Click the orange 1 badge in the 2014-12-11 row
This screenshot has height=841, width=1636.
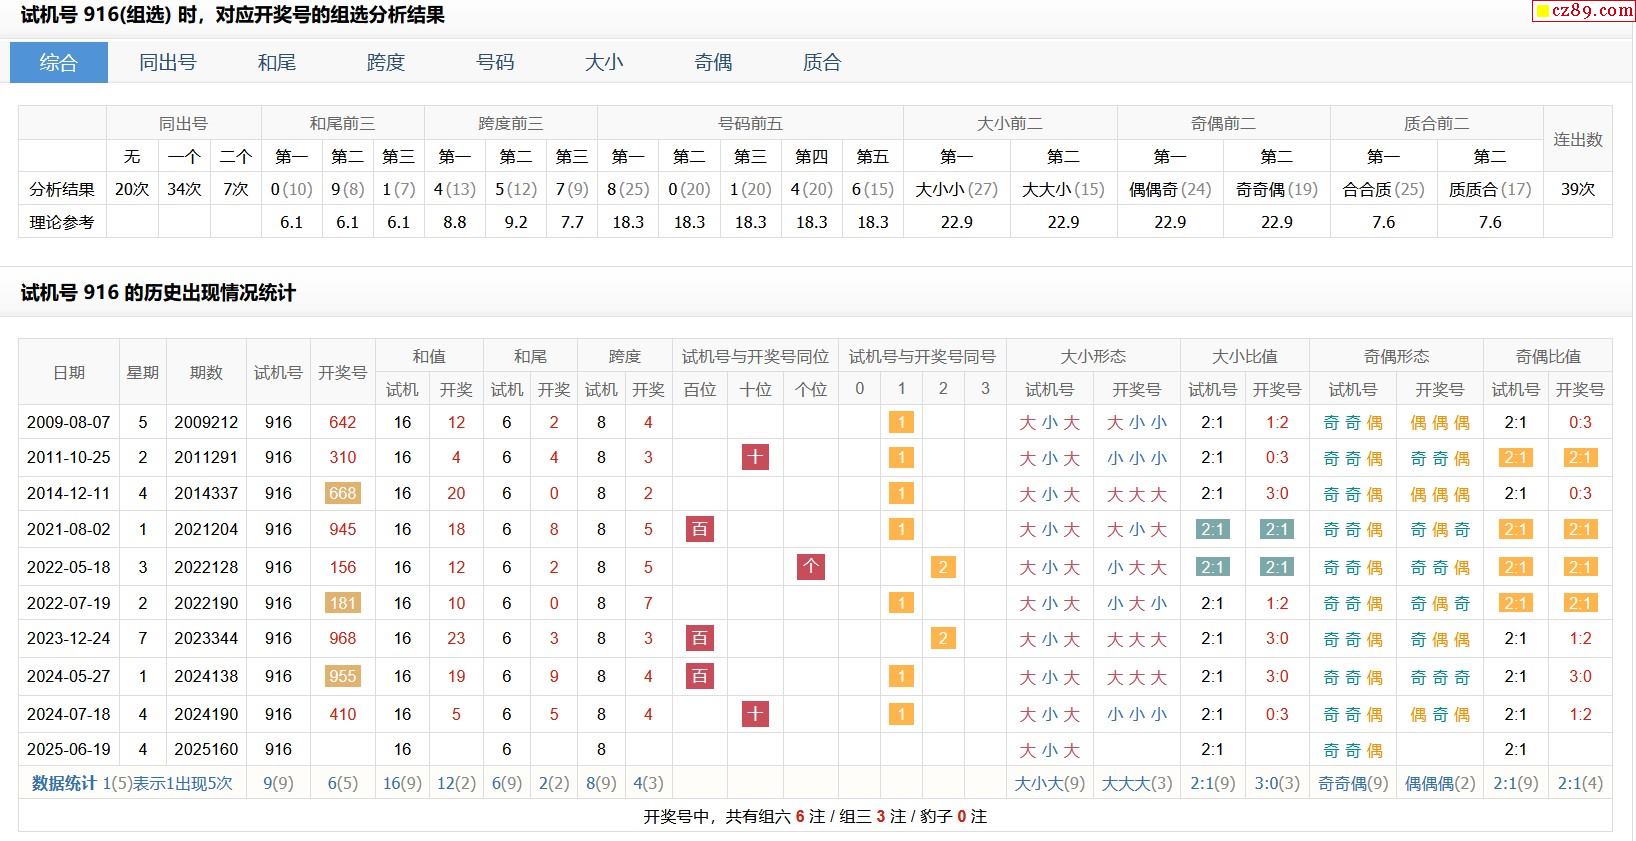[901, 493]
